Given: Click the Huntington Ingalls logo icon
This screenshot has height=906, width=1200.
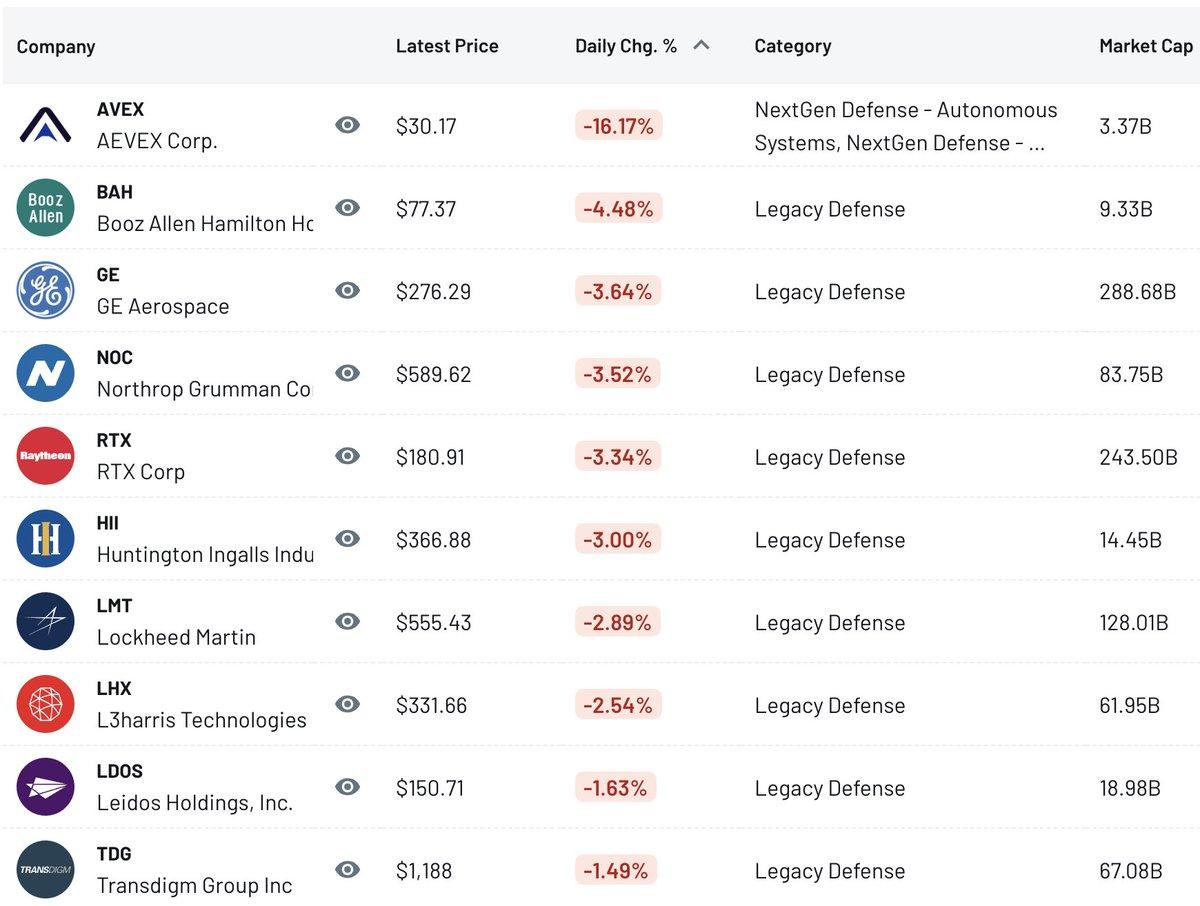Looking at the screenshot, I should [45, 539].
